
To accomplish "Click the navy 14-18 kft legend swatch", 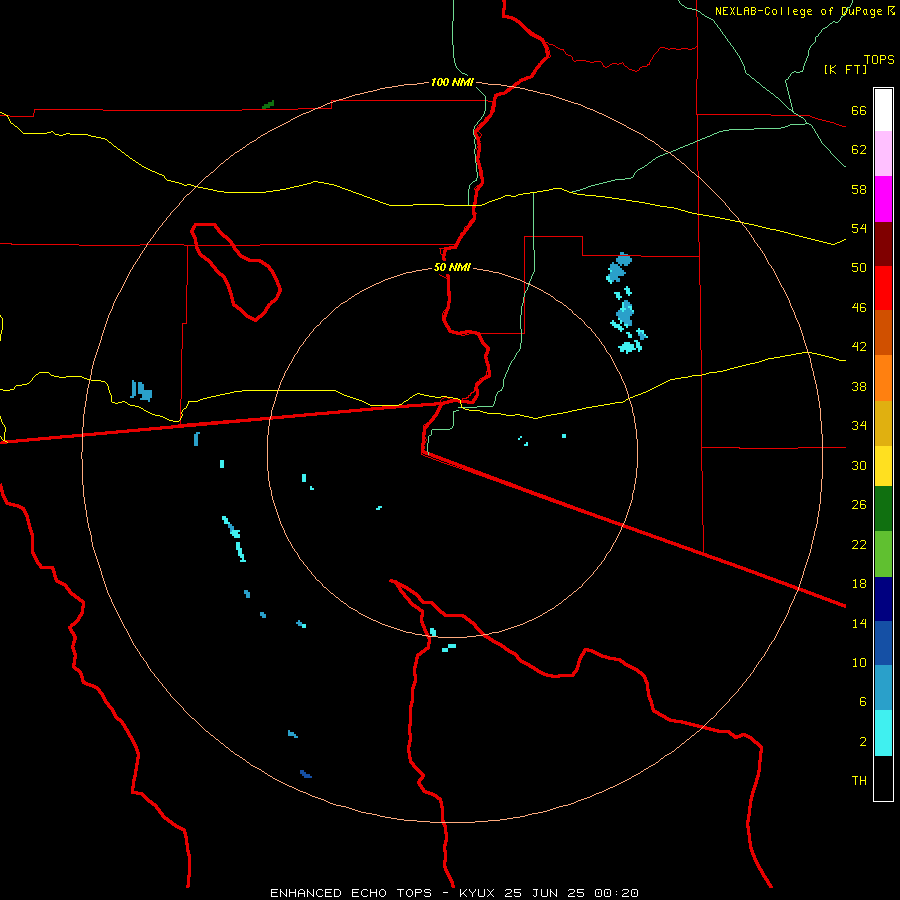I will click(x=883, y=599).
